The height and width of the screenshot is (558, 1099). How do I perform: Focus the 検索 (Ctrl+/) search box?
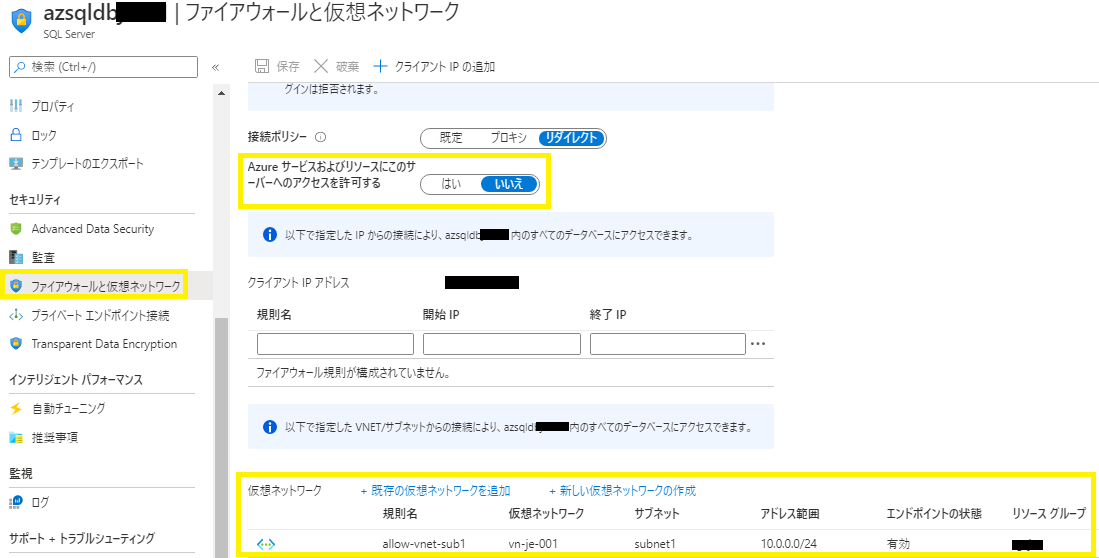103,67
